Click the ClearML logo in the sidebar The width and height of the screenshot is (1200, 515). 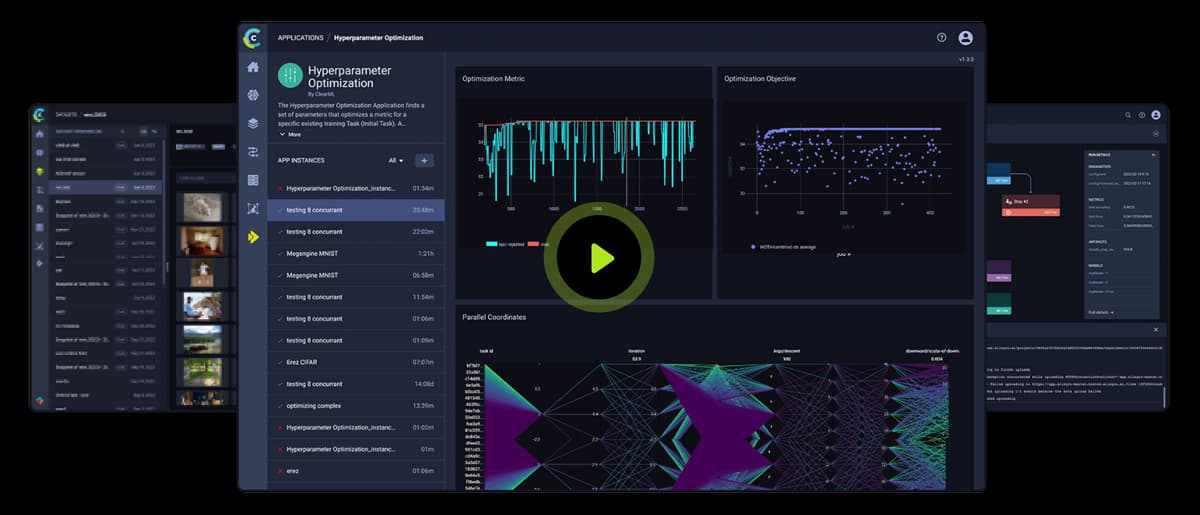pos(253,38)
